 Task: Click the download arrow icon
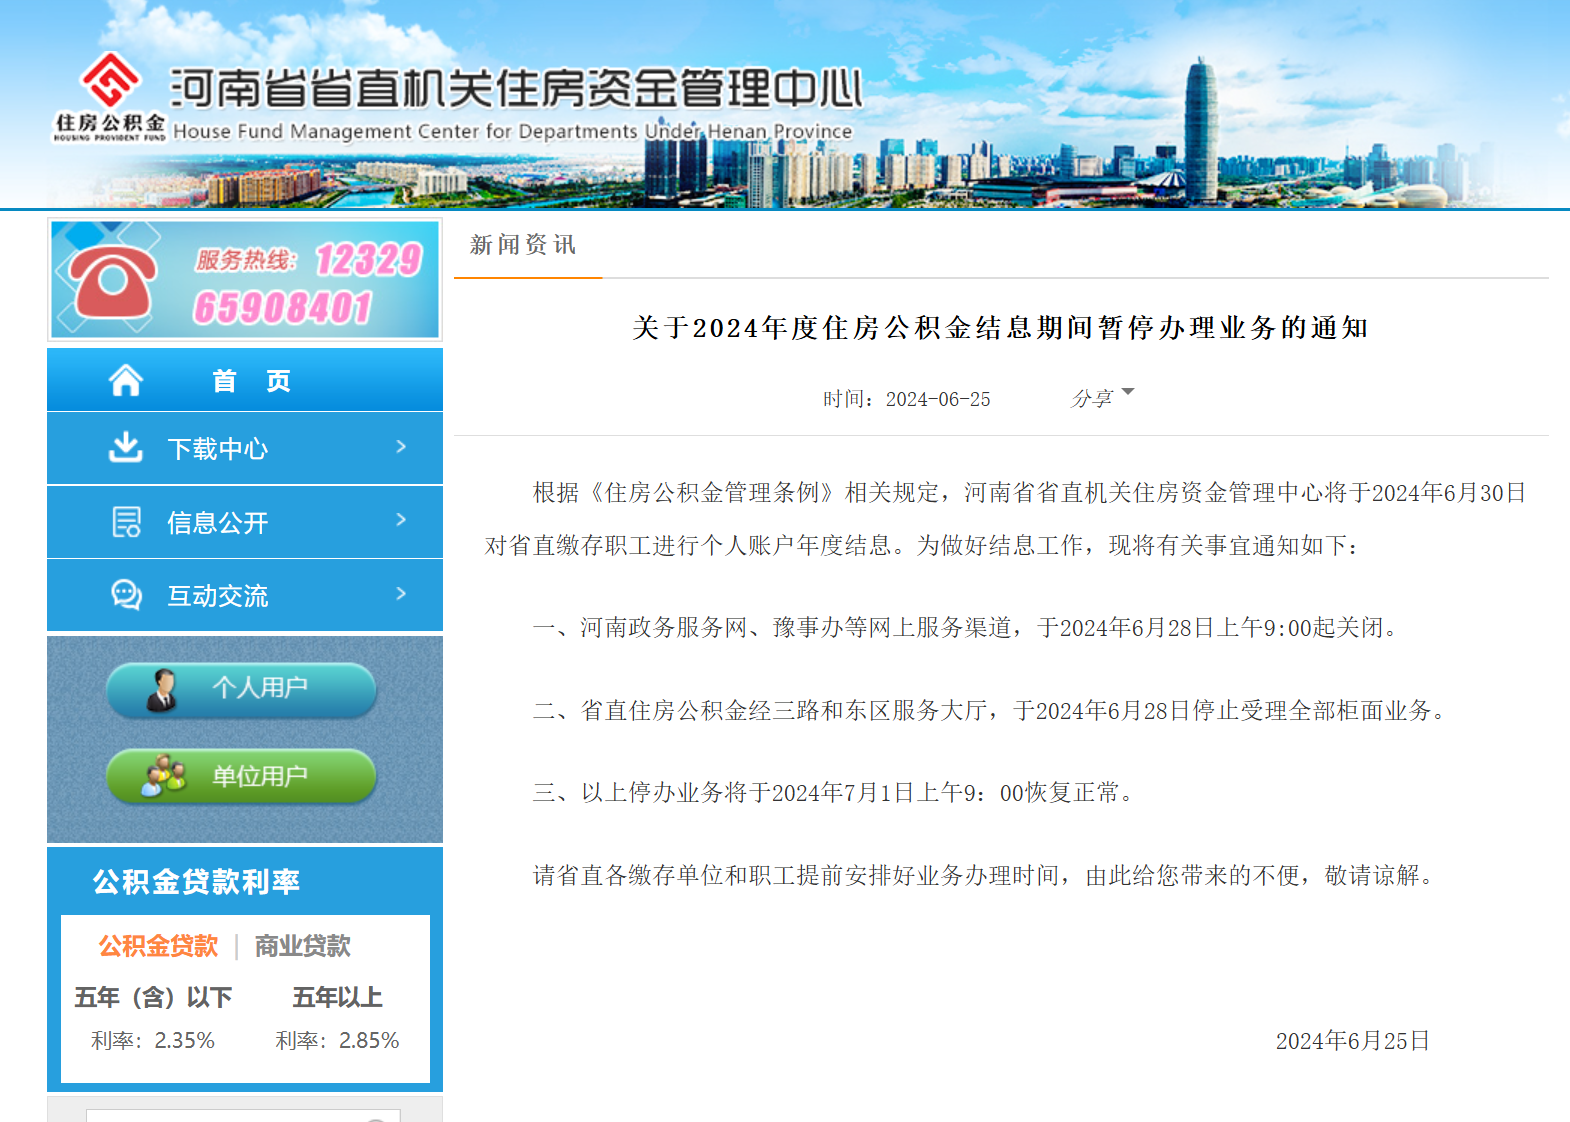point(125,448)
